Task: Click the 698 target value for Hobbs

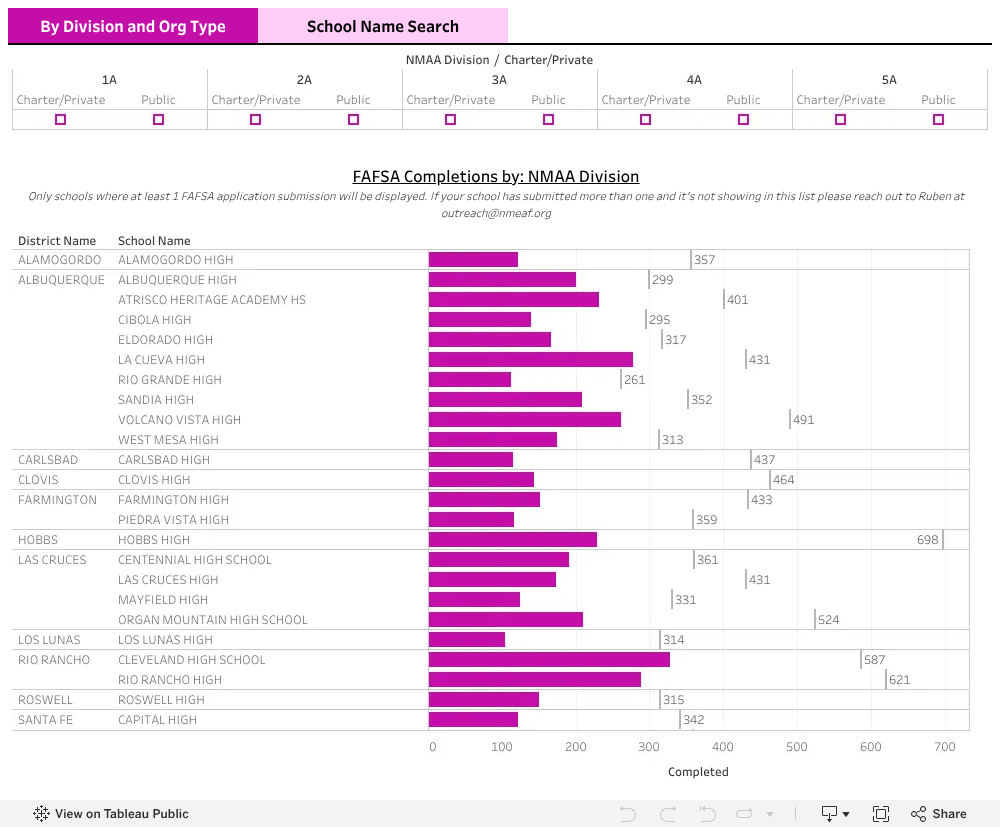Action: pyautogui.click(x=927, y=539)
